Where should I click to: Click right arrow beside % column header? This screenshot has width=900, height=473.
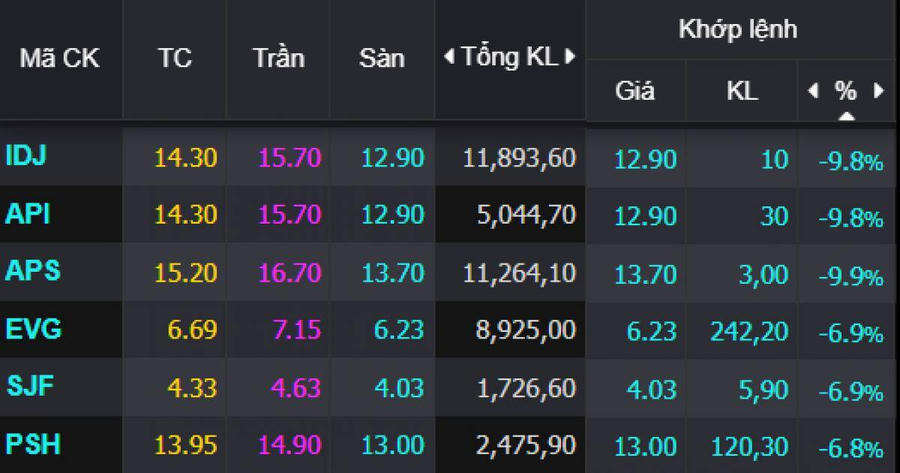879,91
